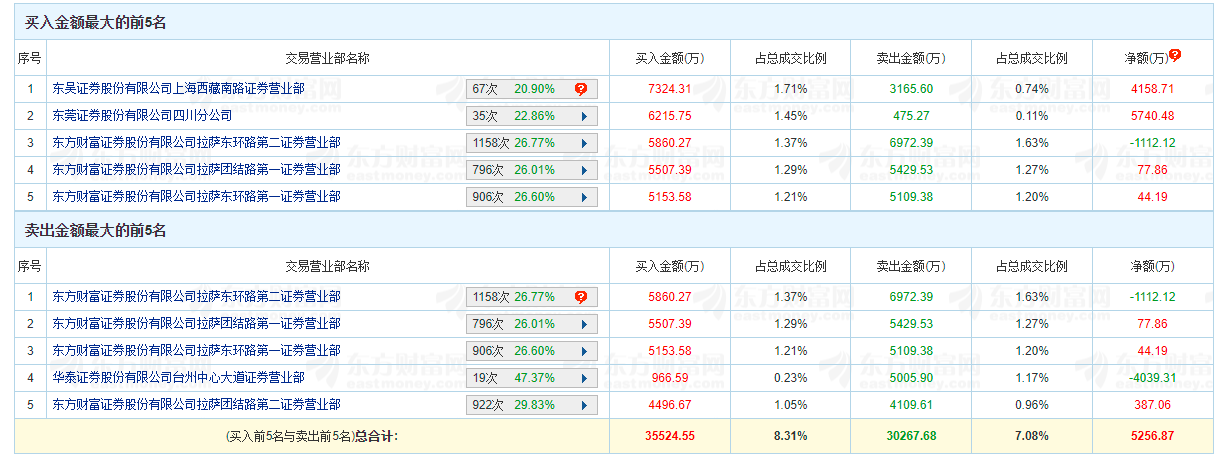Click the arrow icon beside 19次 47.37%
The height and width of the screenshot is (457, 1220).
pyautogui.click(x=584, y=378)
